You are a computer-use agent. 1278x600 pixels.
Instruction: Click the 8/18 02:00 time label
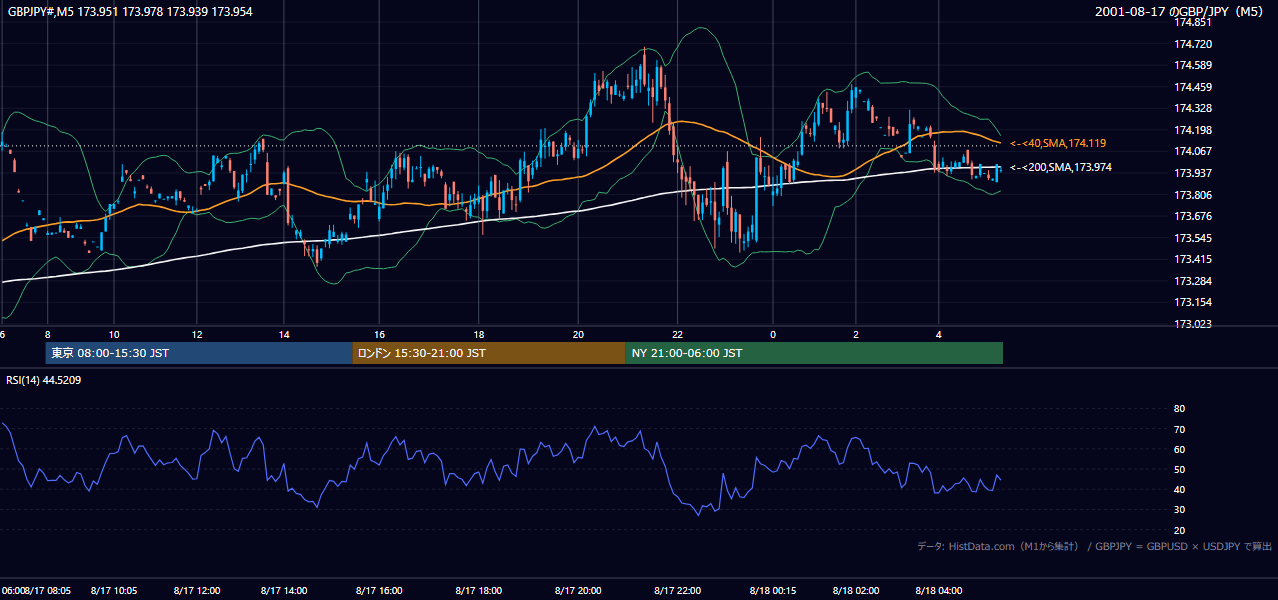point(856,591)
